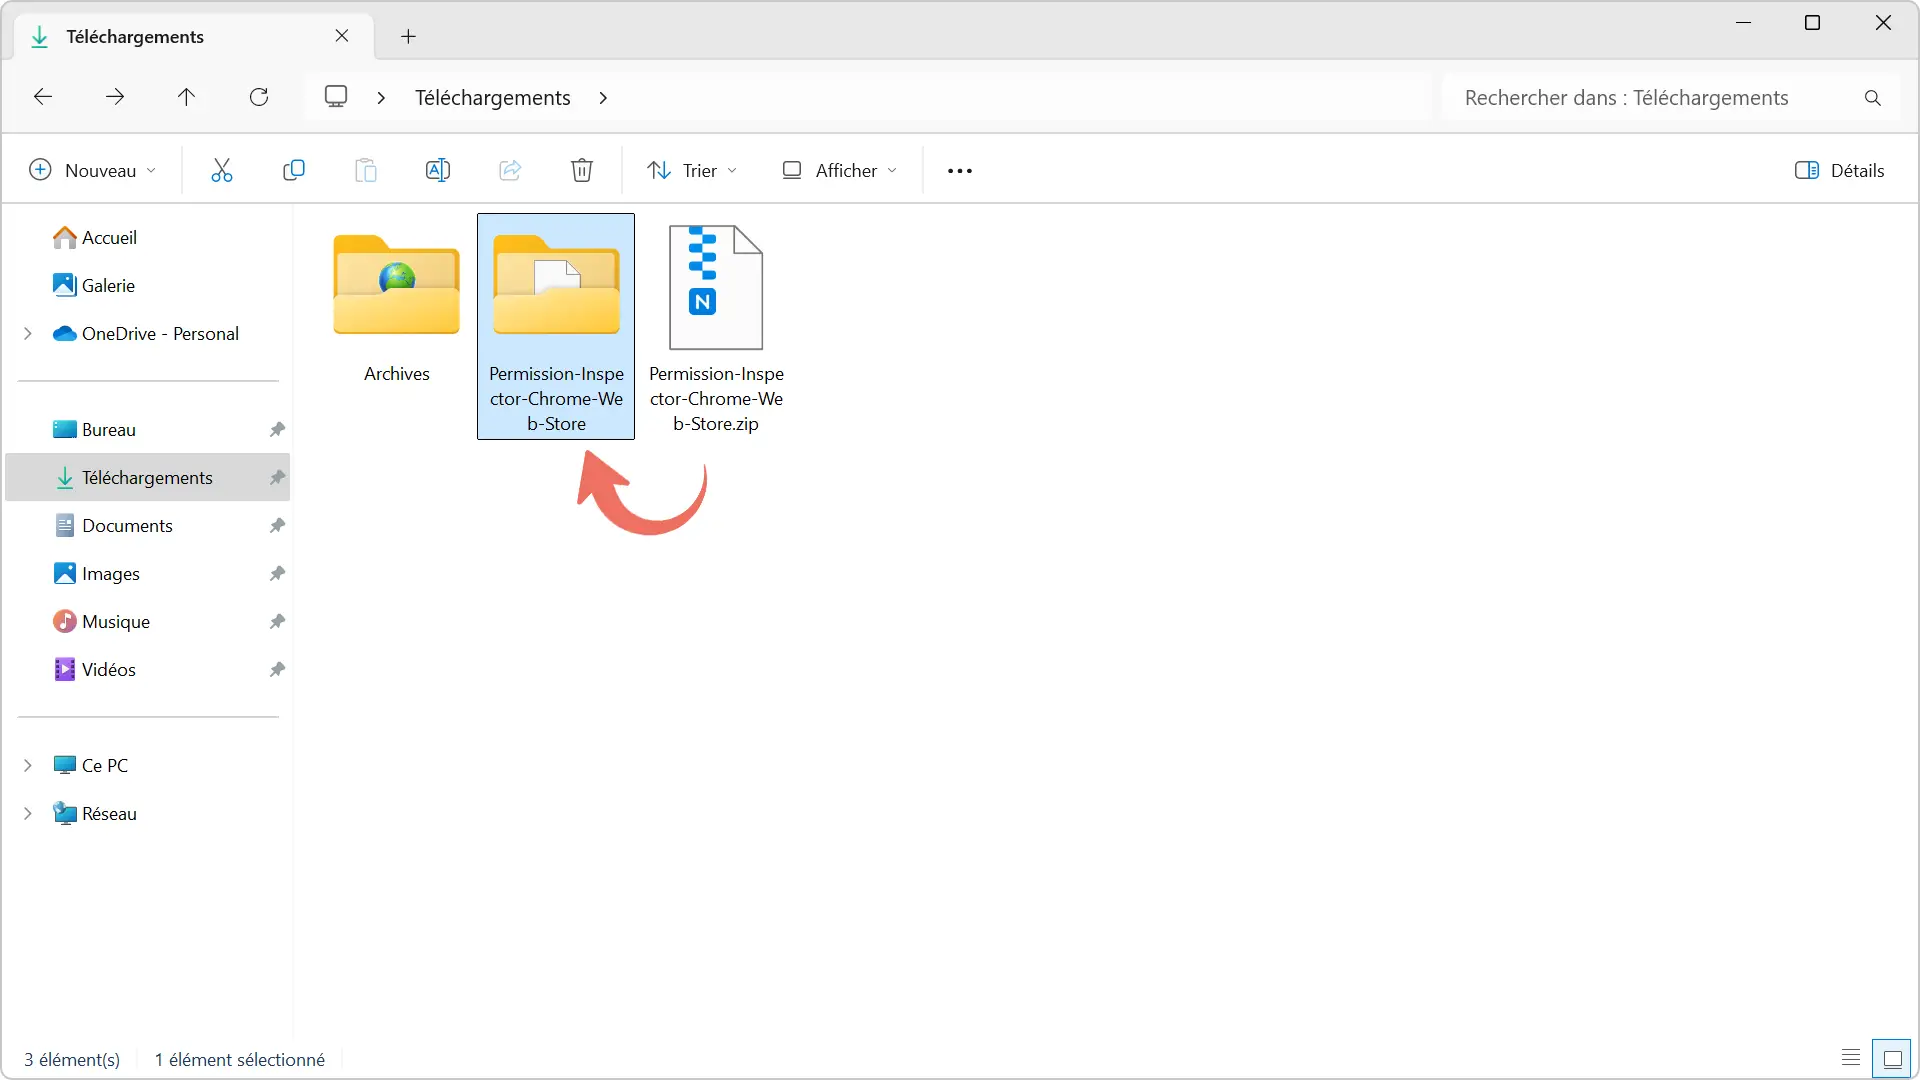Viewport: 1920px width, 1080px height.
Task: Minimize the File Explorer window
Action: click(1744, 22)
